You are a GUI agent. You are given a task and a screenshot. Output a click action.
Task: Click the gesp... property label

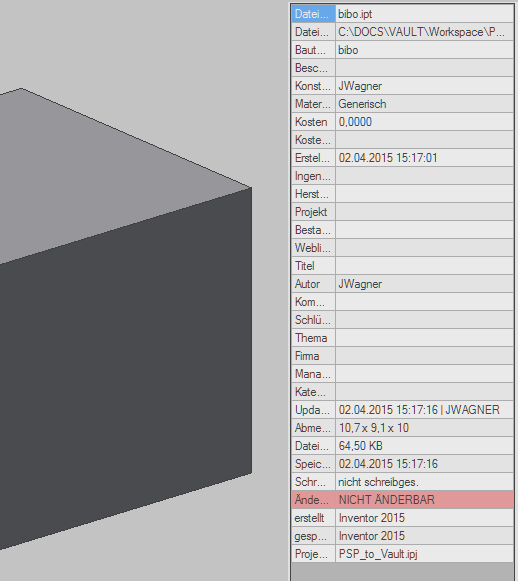coord(313,535)
